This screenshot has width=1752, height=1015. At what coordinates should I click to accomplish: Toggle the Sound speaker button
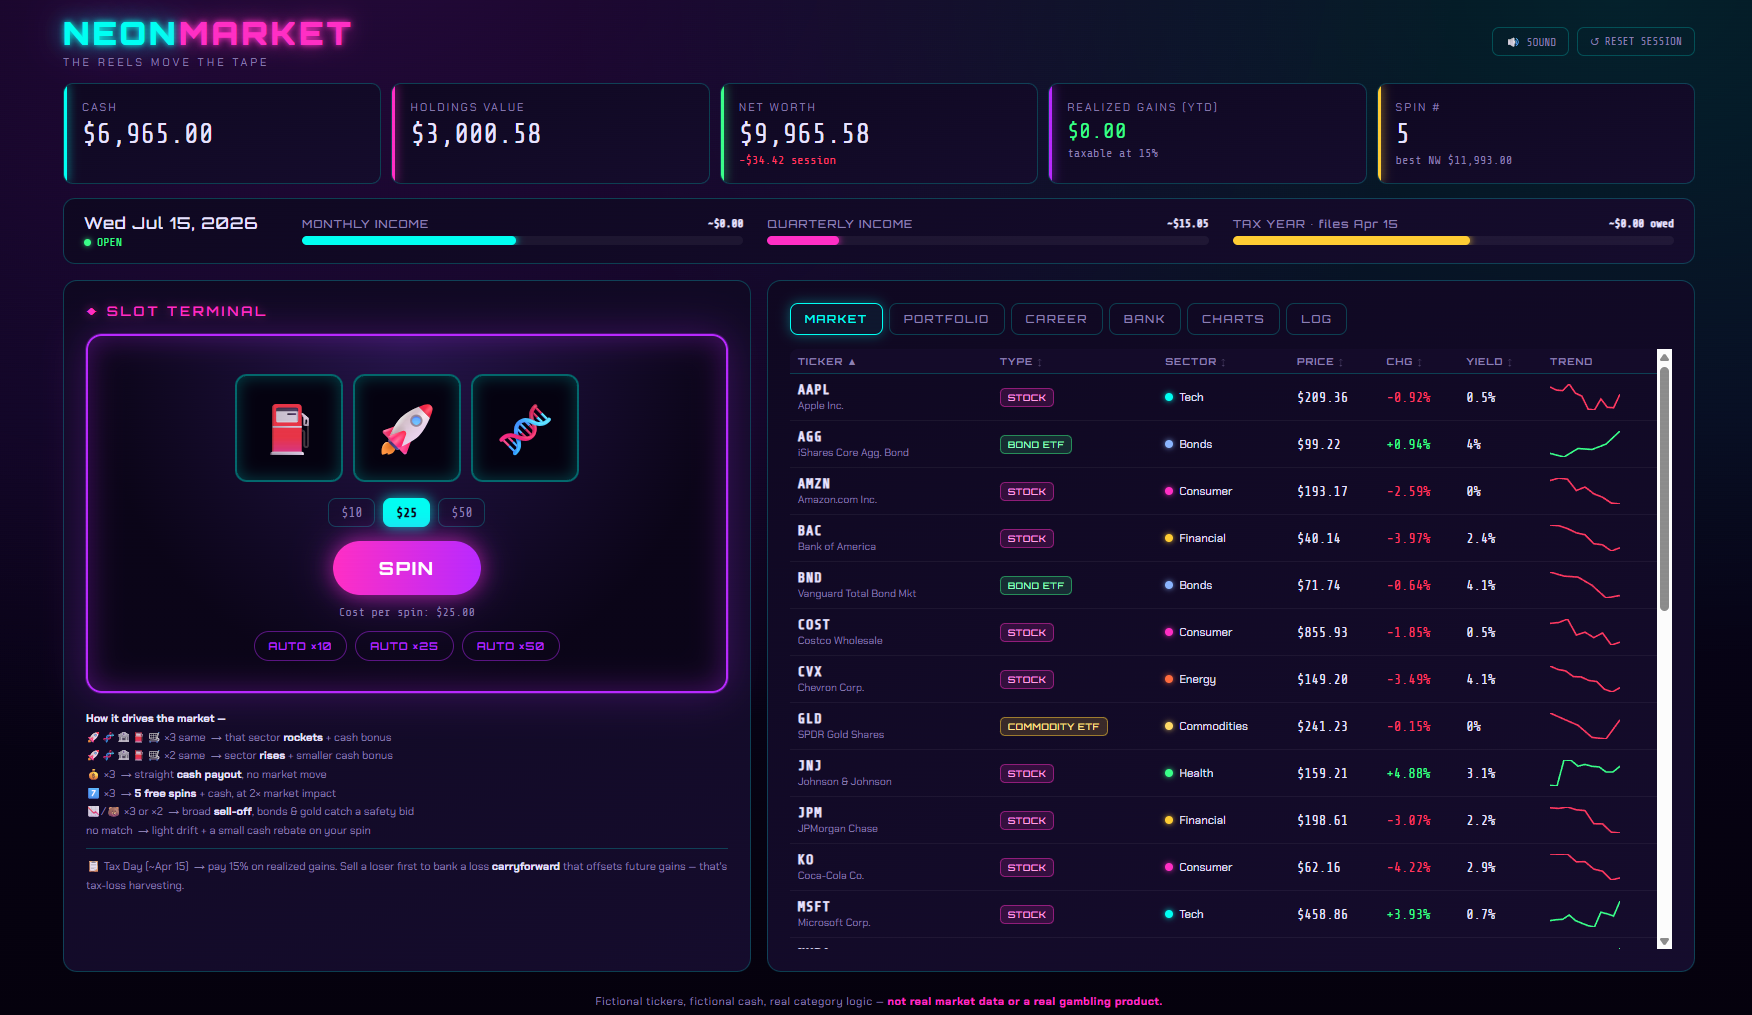tap(1530, 42)
